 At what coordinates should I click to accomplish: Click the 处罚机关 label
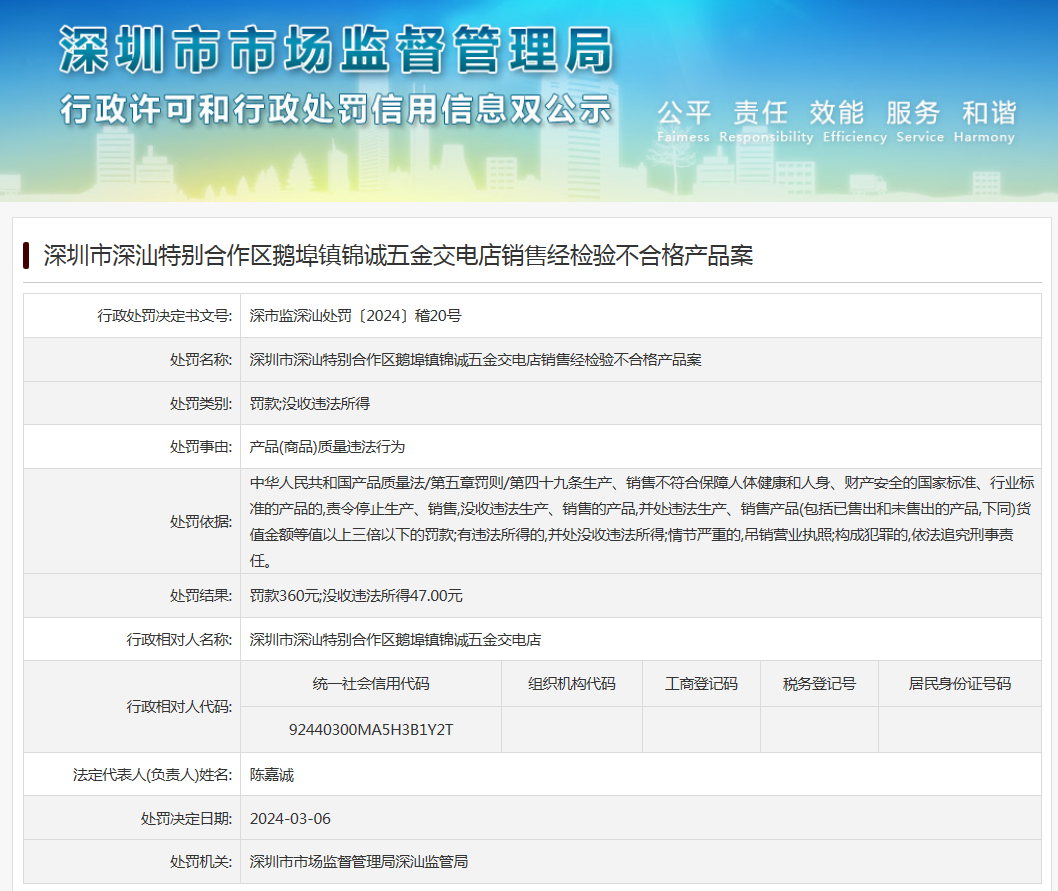tap(201, 862)
